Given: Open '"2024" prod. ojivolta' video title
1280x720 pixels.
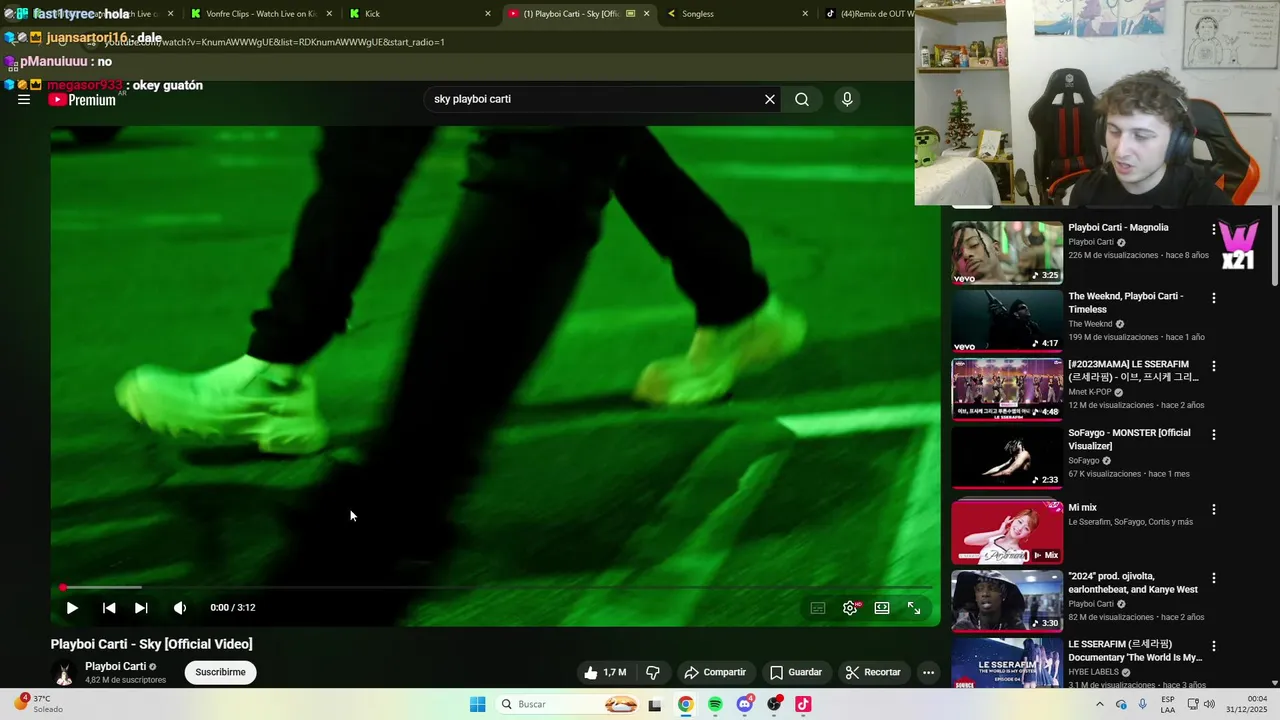Looking at the screenshot, I should [1133, 583].
